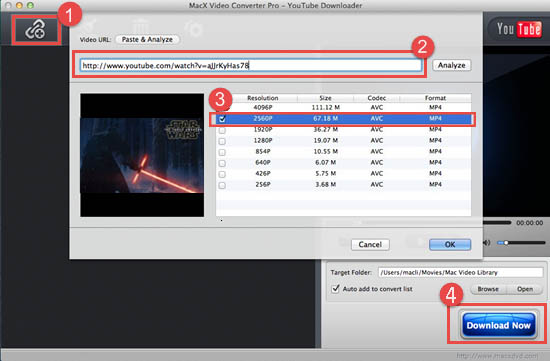Select the 4096P row text
Image resolution: width=550 pixels, height=361 pixels.
[263, 107]
